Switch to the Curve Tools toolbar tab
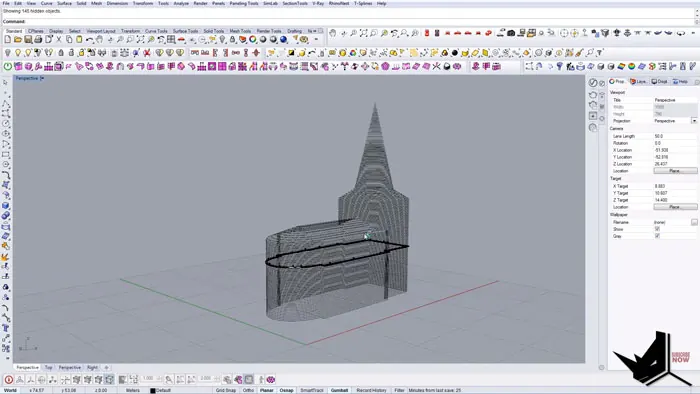700x394 pixels. [156, 31]
